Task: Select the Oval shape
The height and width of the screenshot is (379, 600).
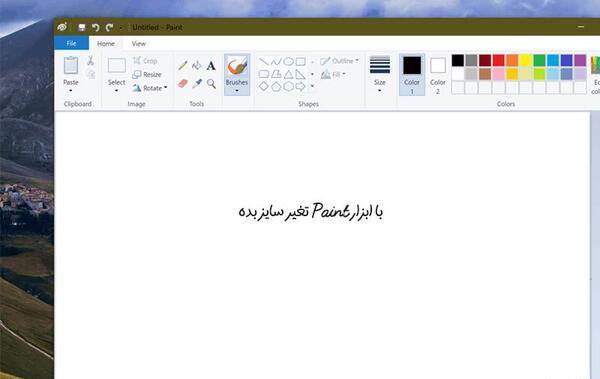Action: [289, 61]
